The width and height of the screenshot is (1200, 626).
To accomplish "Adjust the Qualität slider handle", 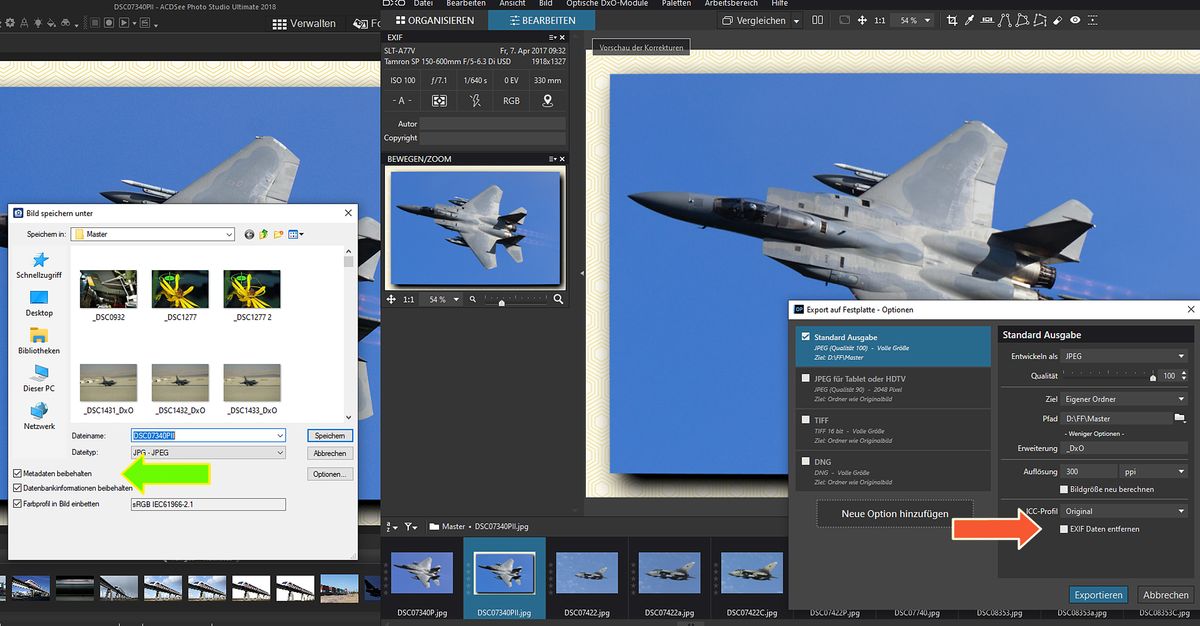I will click(1153, 377).
